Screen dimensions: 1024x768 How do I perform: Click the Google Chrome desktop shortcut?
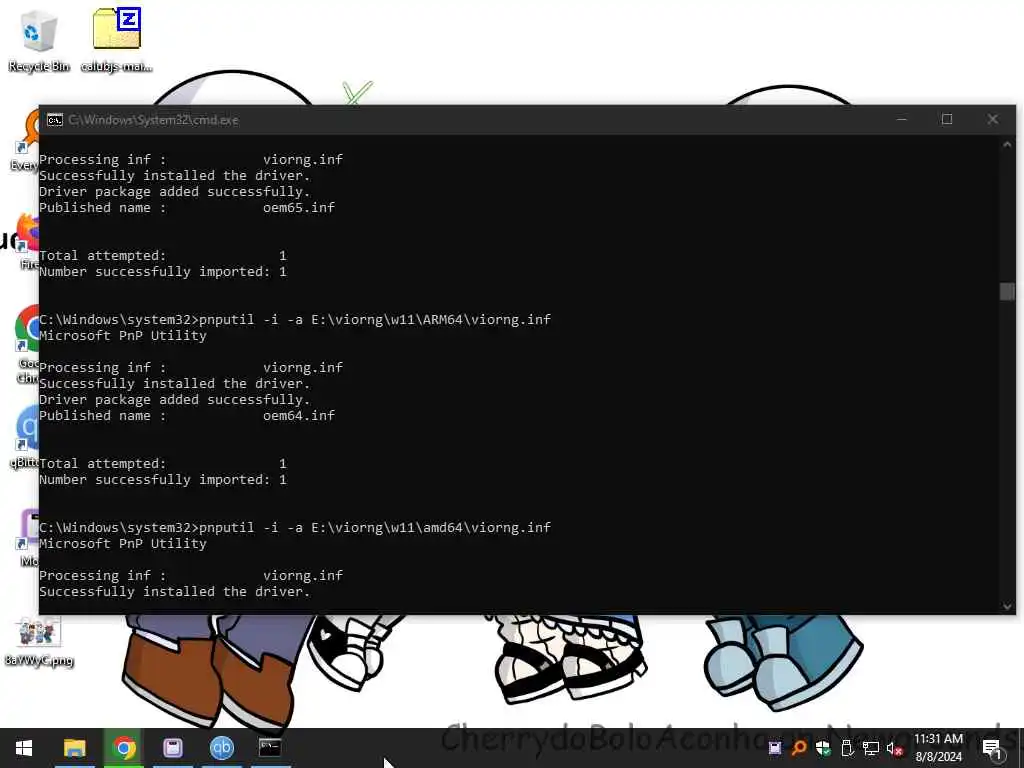pyautogui.click(x=26, y=343)
